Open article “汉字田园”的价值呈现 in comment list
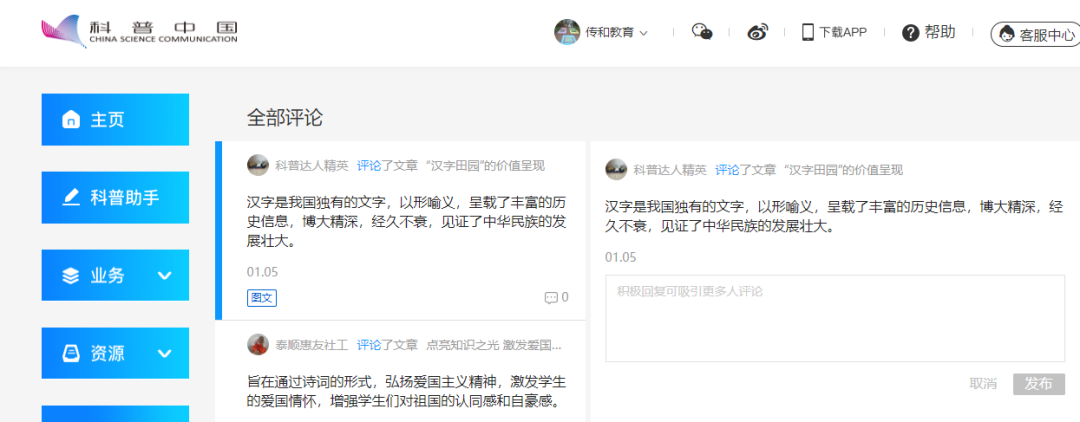 click(x=486, y=165)
